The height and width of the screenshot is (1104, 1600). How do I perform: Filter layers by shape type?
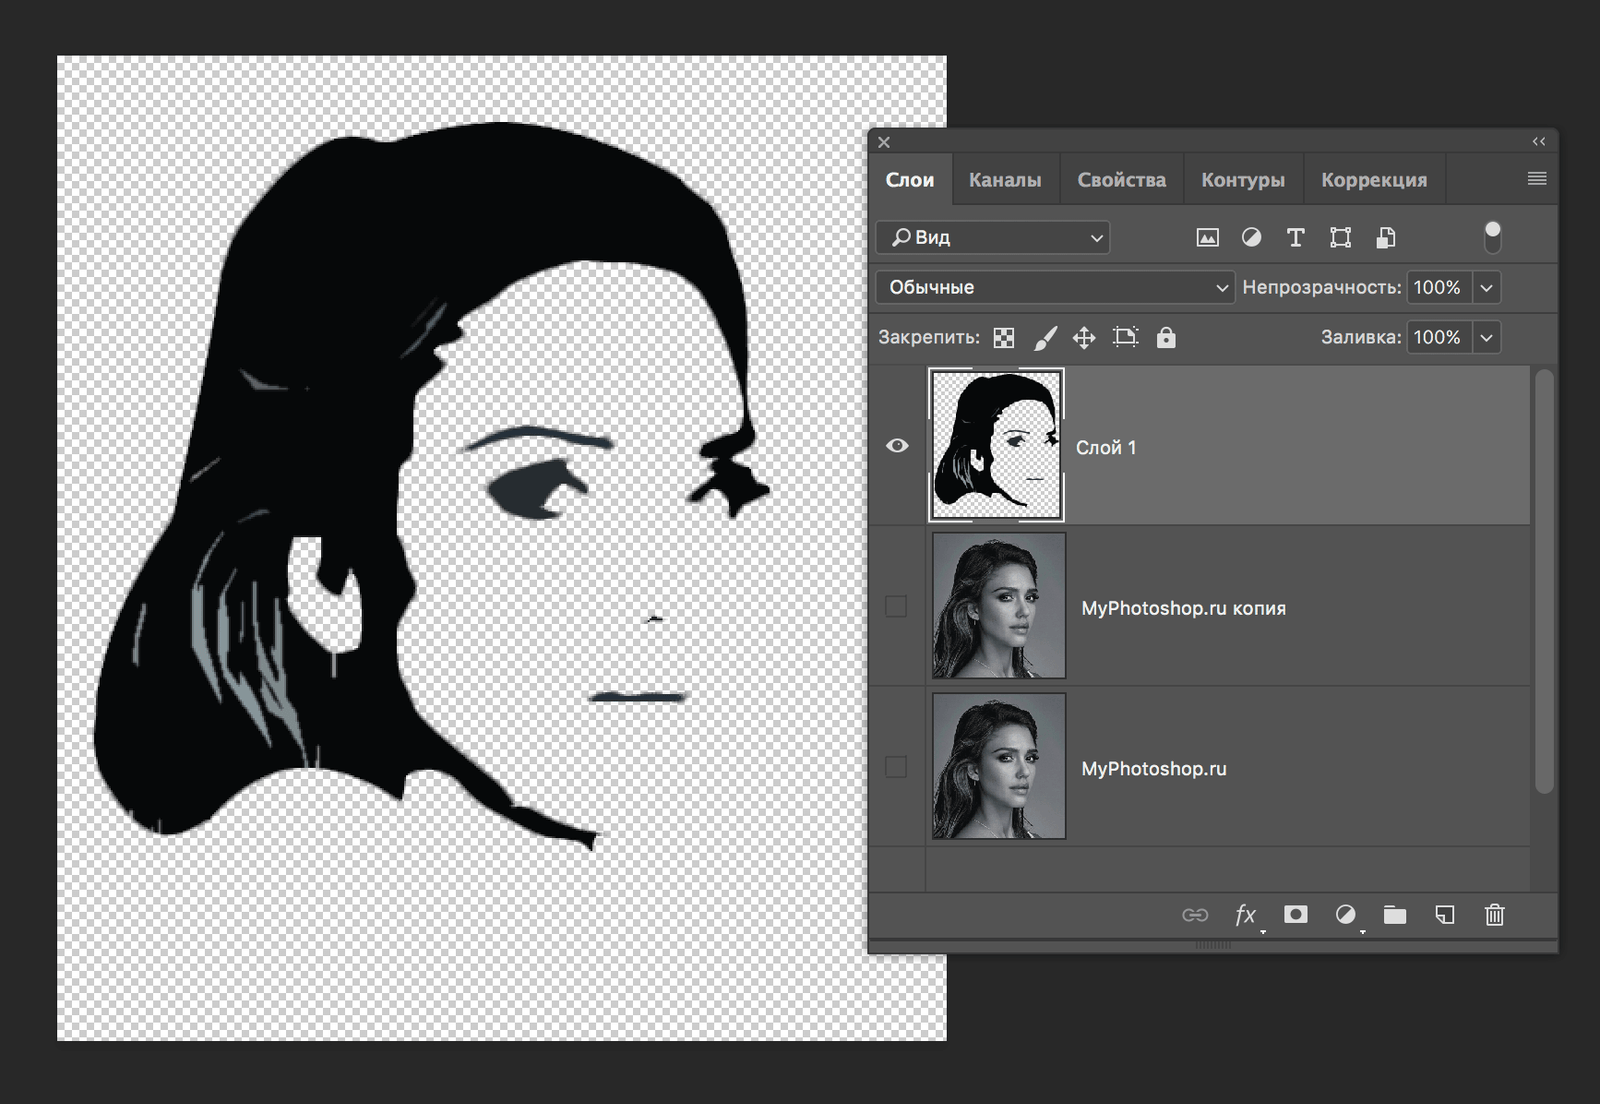tap(1340, 238)
